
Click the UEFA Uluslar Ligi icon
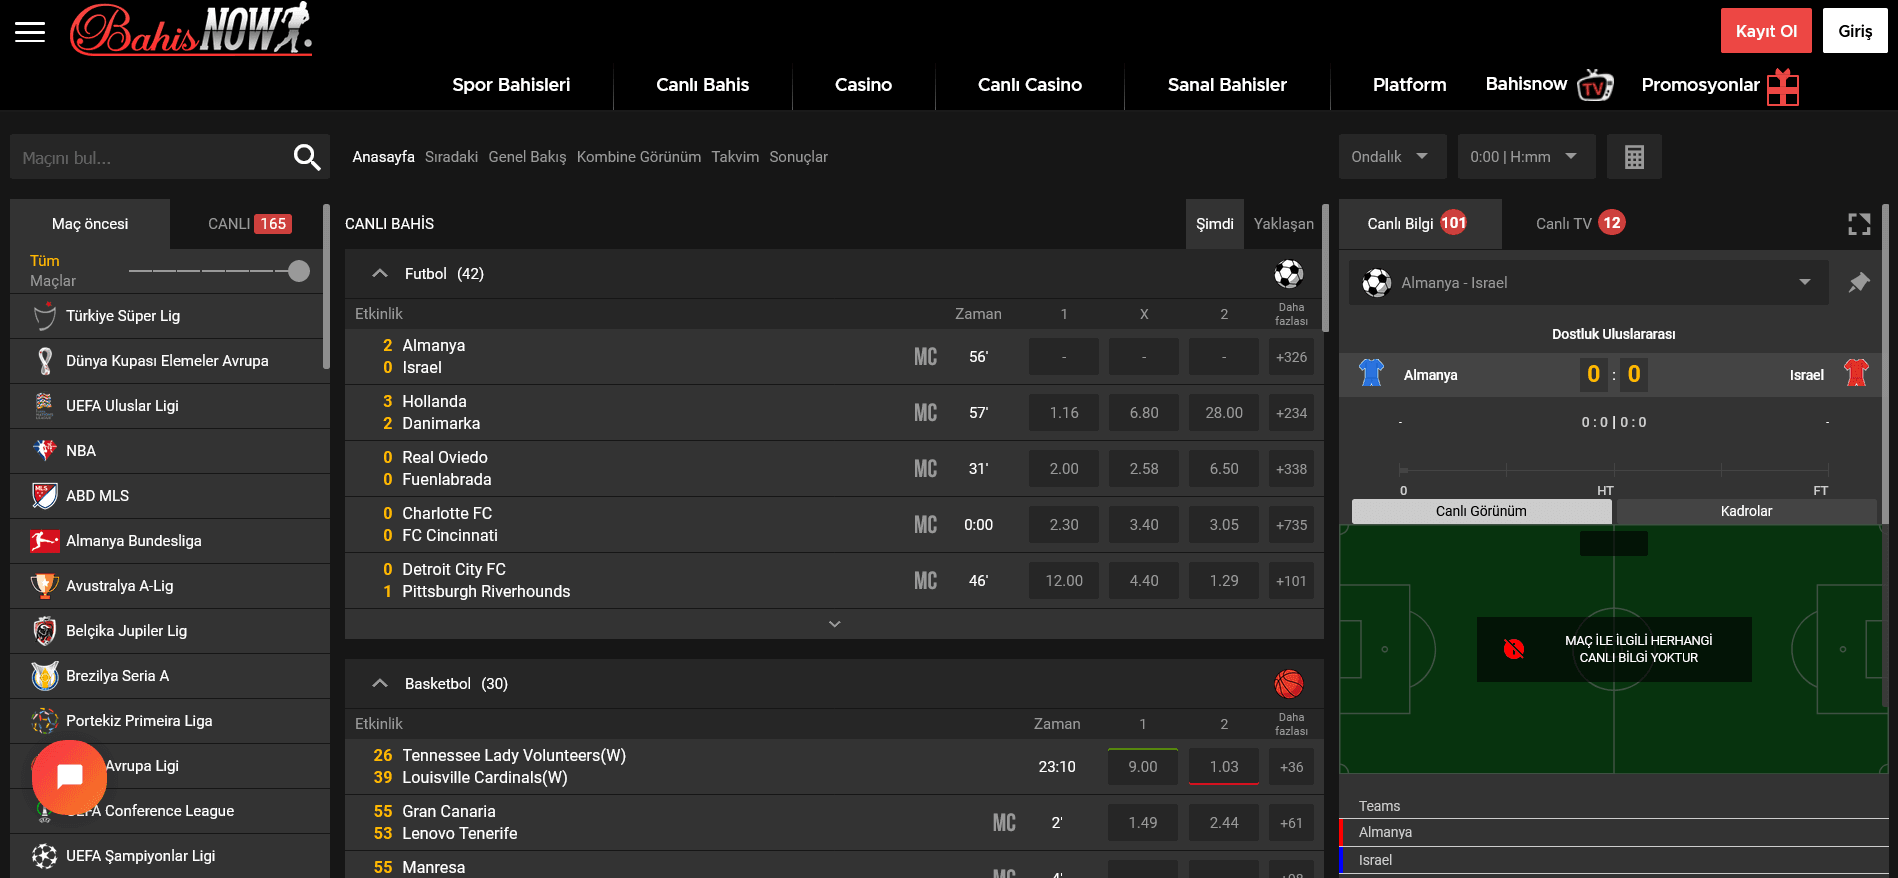(45, 406)
